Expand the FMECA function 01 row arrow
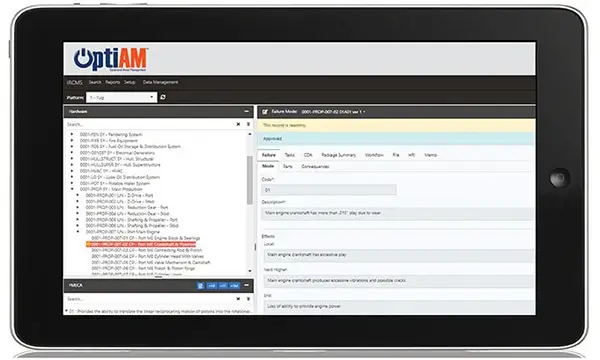Image resolution: width=600 pixels, height=360 pixels. [67, 311]
